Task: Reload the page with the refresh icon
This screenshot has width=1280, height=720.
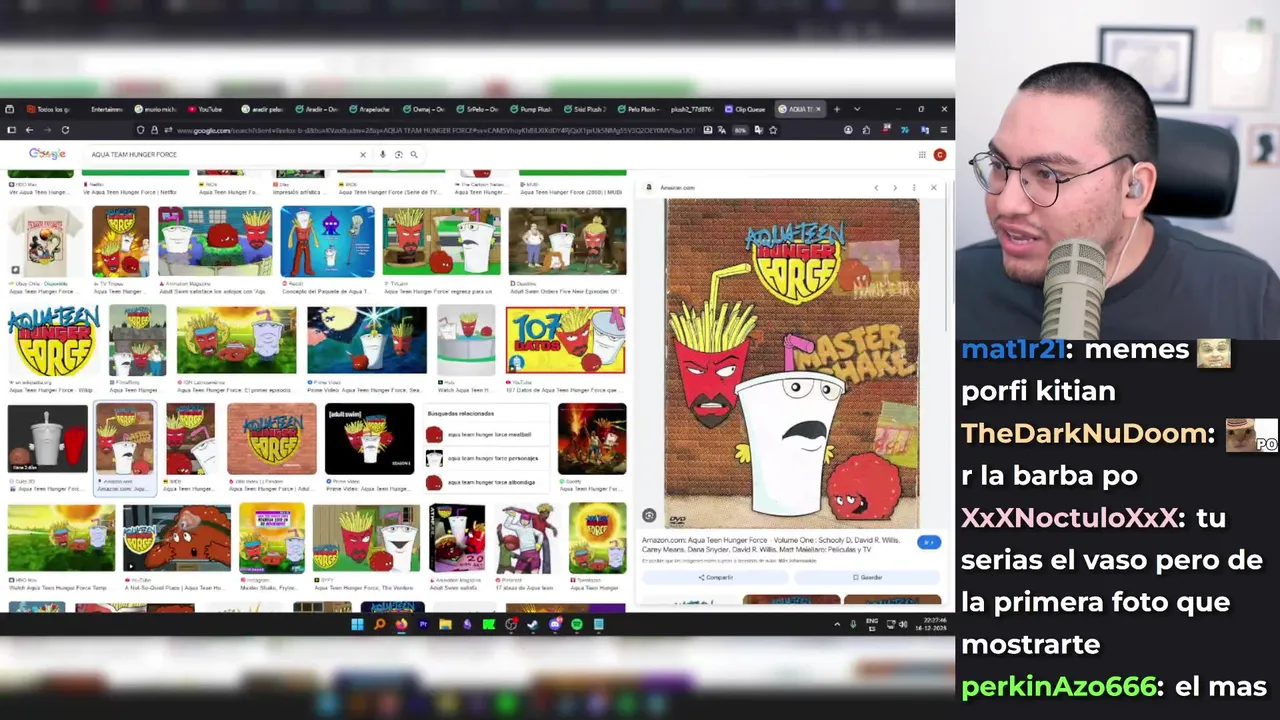Action: pyautogui.click(x=65, y=130)
